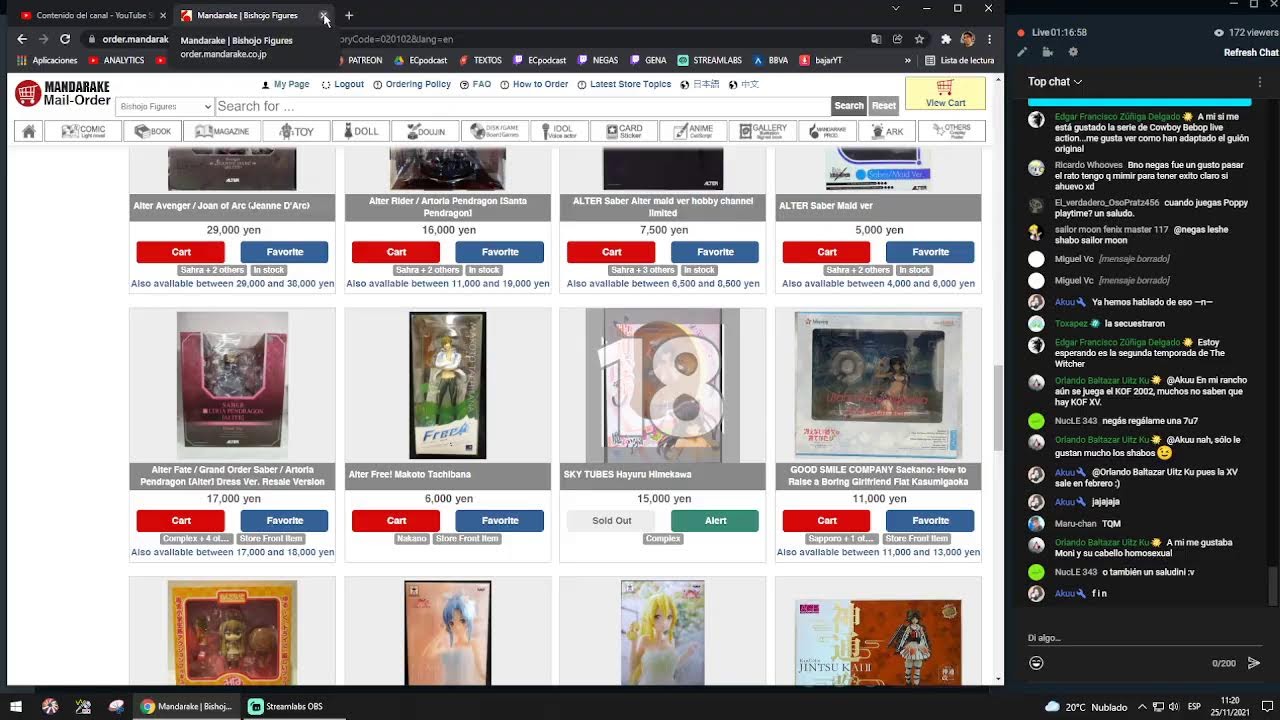The width and height of the screenshot is (1280, 720).
Task: Open the ANALYTICS bookmark
Action: tap(117, 60)
